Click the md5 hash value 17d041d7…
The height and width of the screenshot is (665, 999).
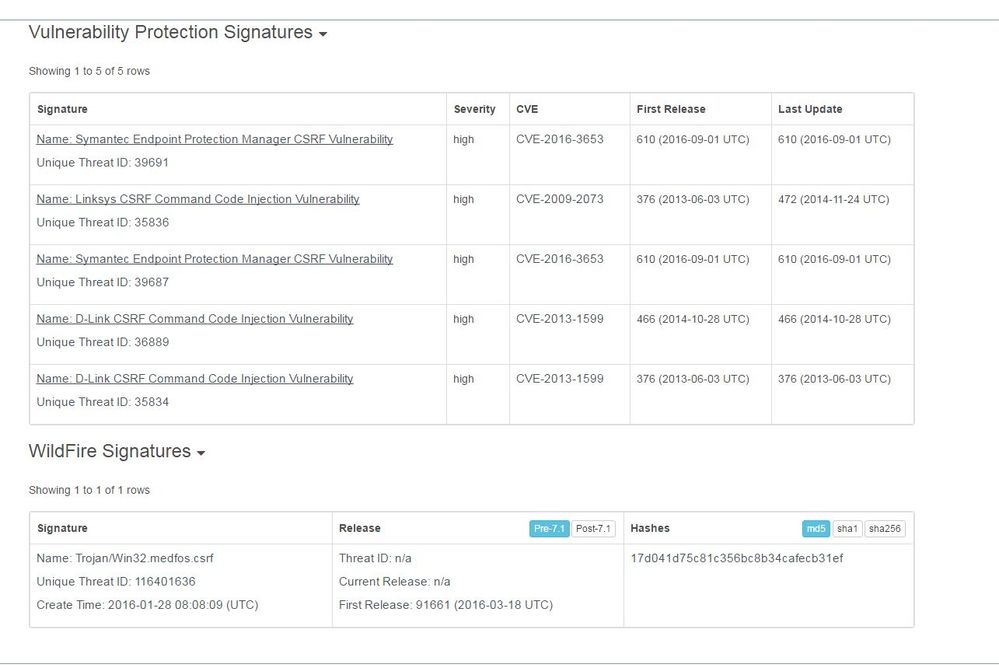737,558
